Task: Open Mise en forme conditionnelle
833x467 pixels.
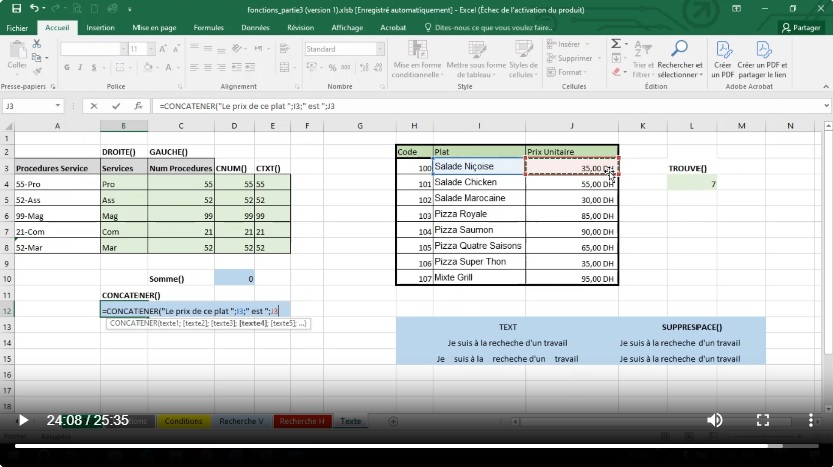Action: 418,59
